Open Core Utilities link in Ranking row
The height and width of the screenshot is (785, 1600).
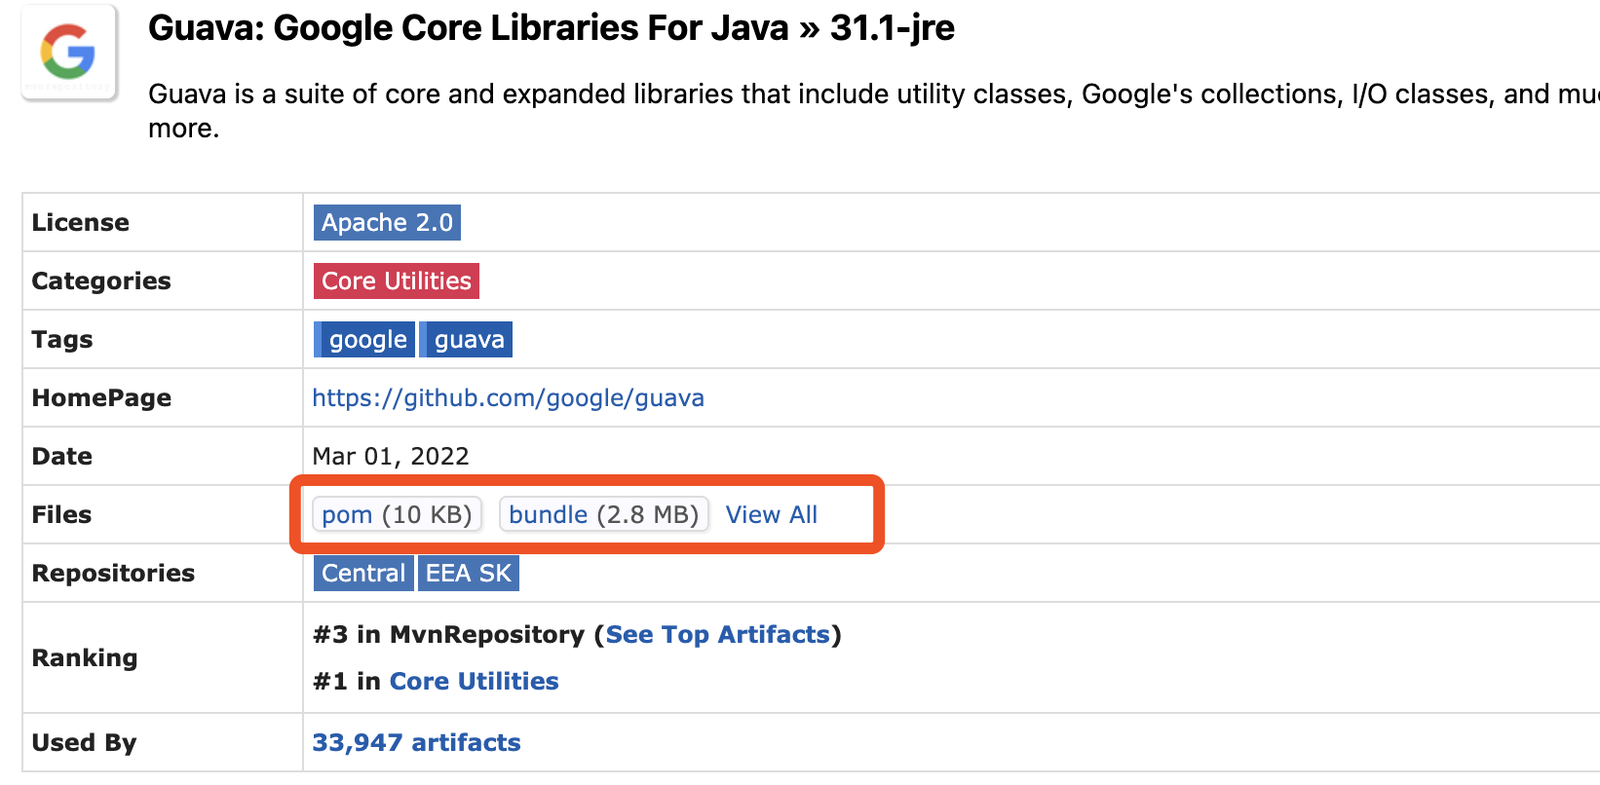473,681
